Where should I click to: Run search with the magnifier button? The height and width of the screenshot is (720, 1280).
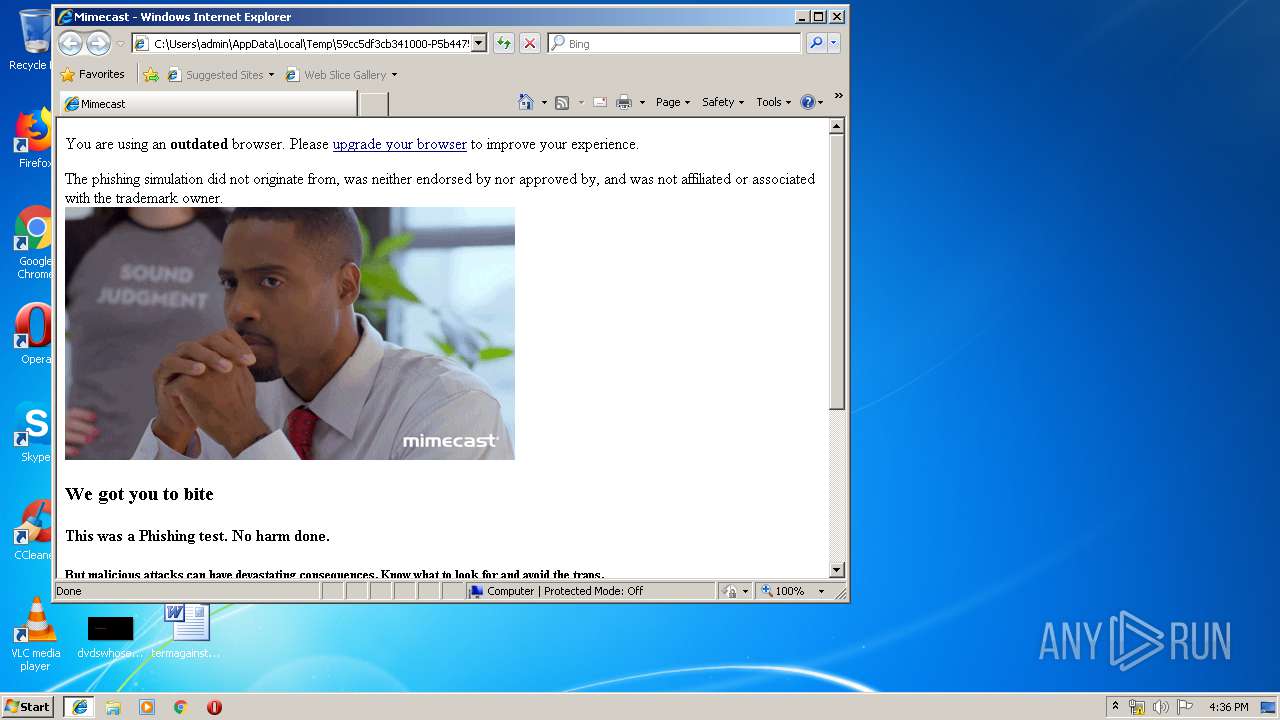(x=816, y=43)
